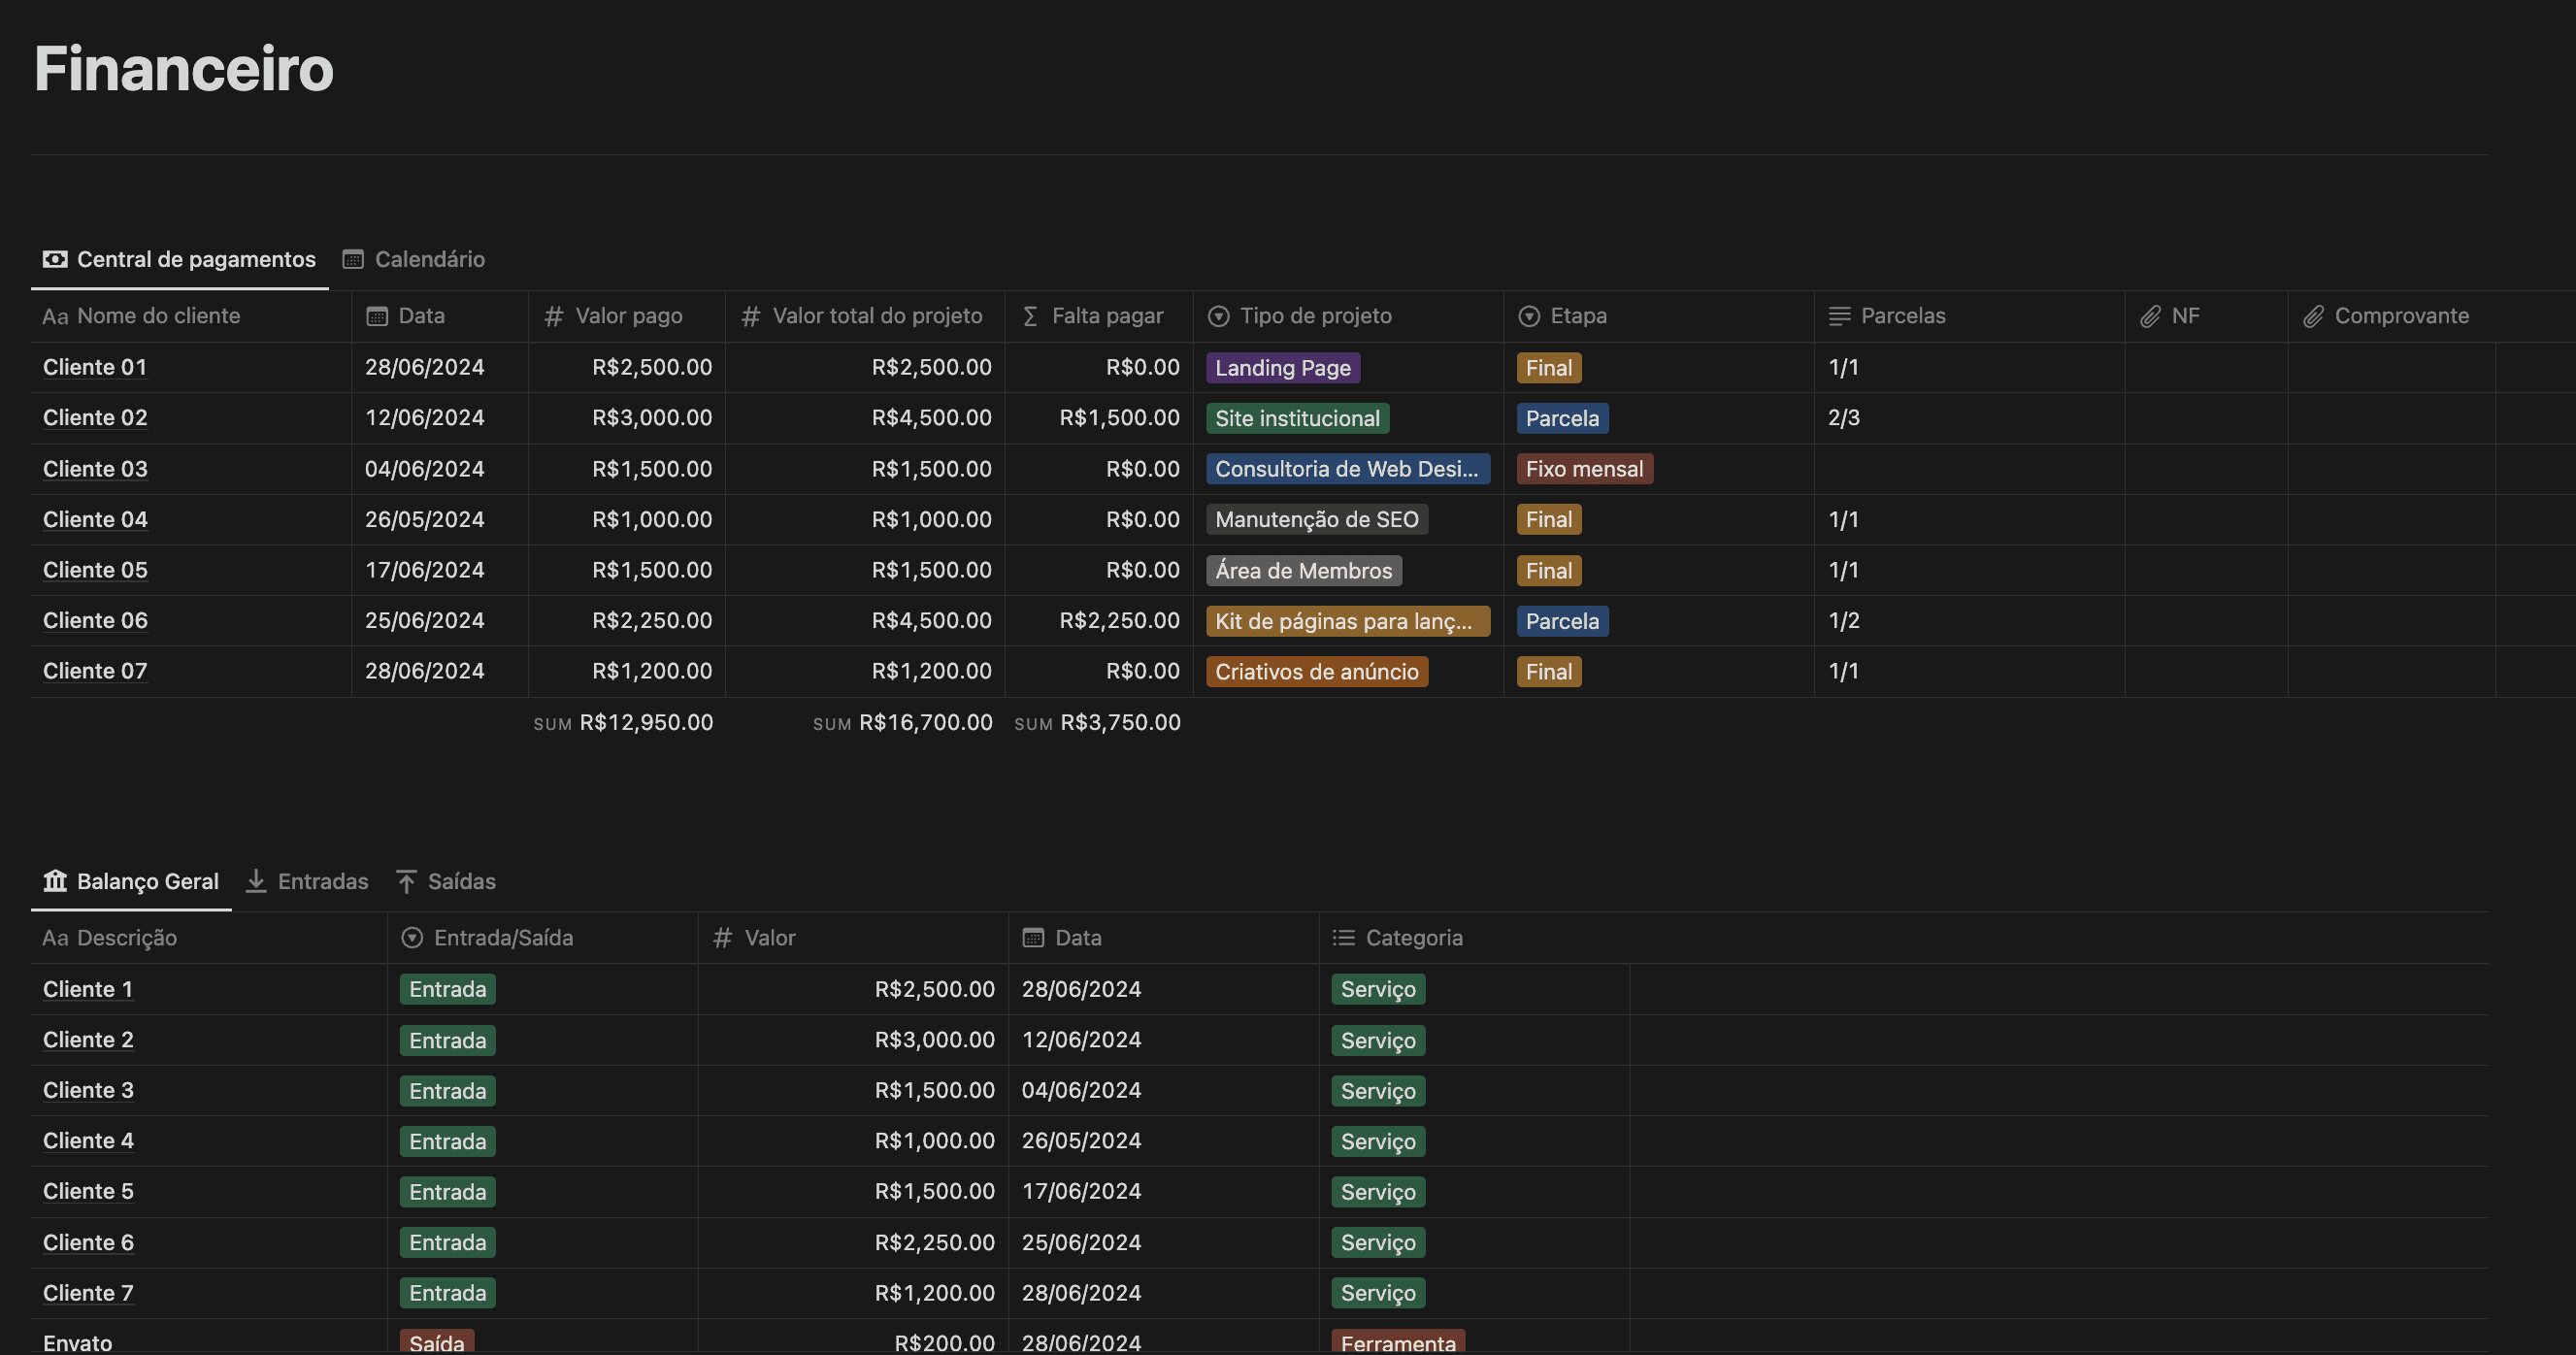This screenshot has height=1355, width=2576.
Task: Click the Valor pago sum total R$12,950.00
Action: click(645, 723)
